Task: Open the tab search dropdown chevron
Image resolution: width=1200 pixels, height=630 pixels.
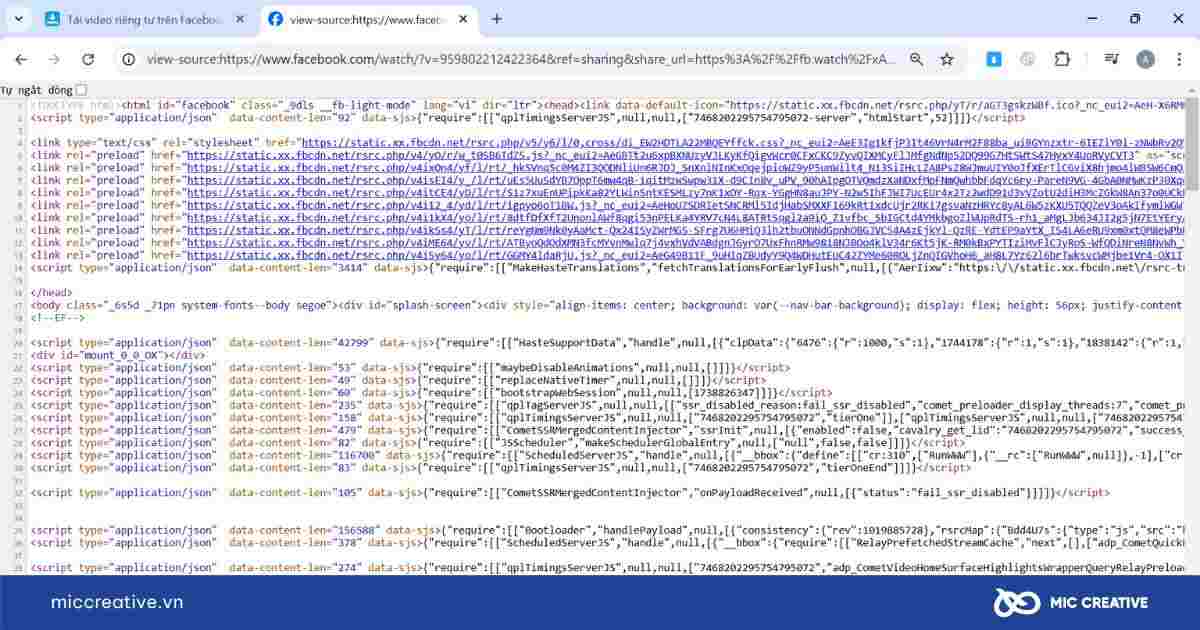Action: 20,19
